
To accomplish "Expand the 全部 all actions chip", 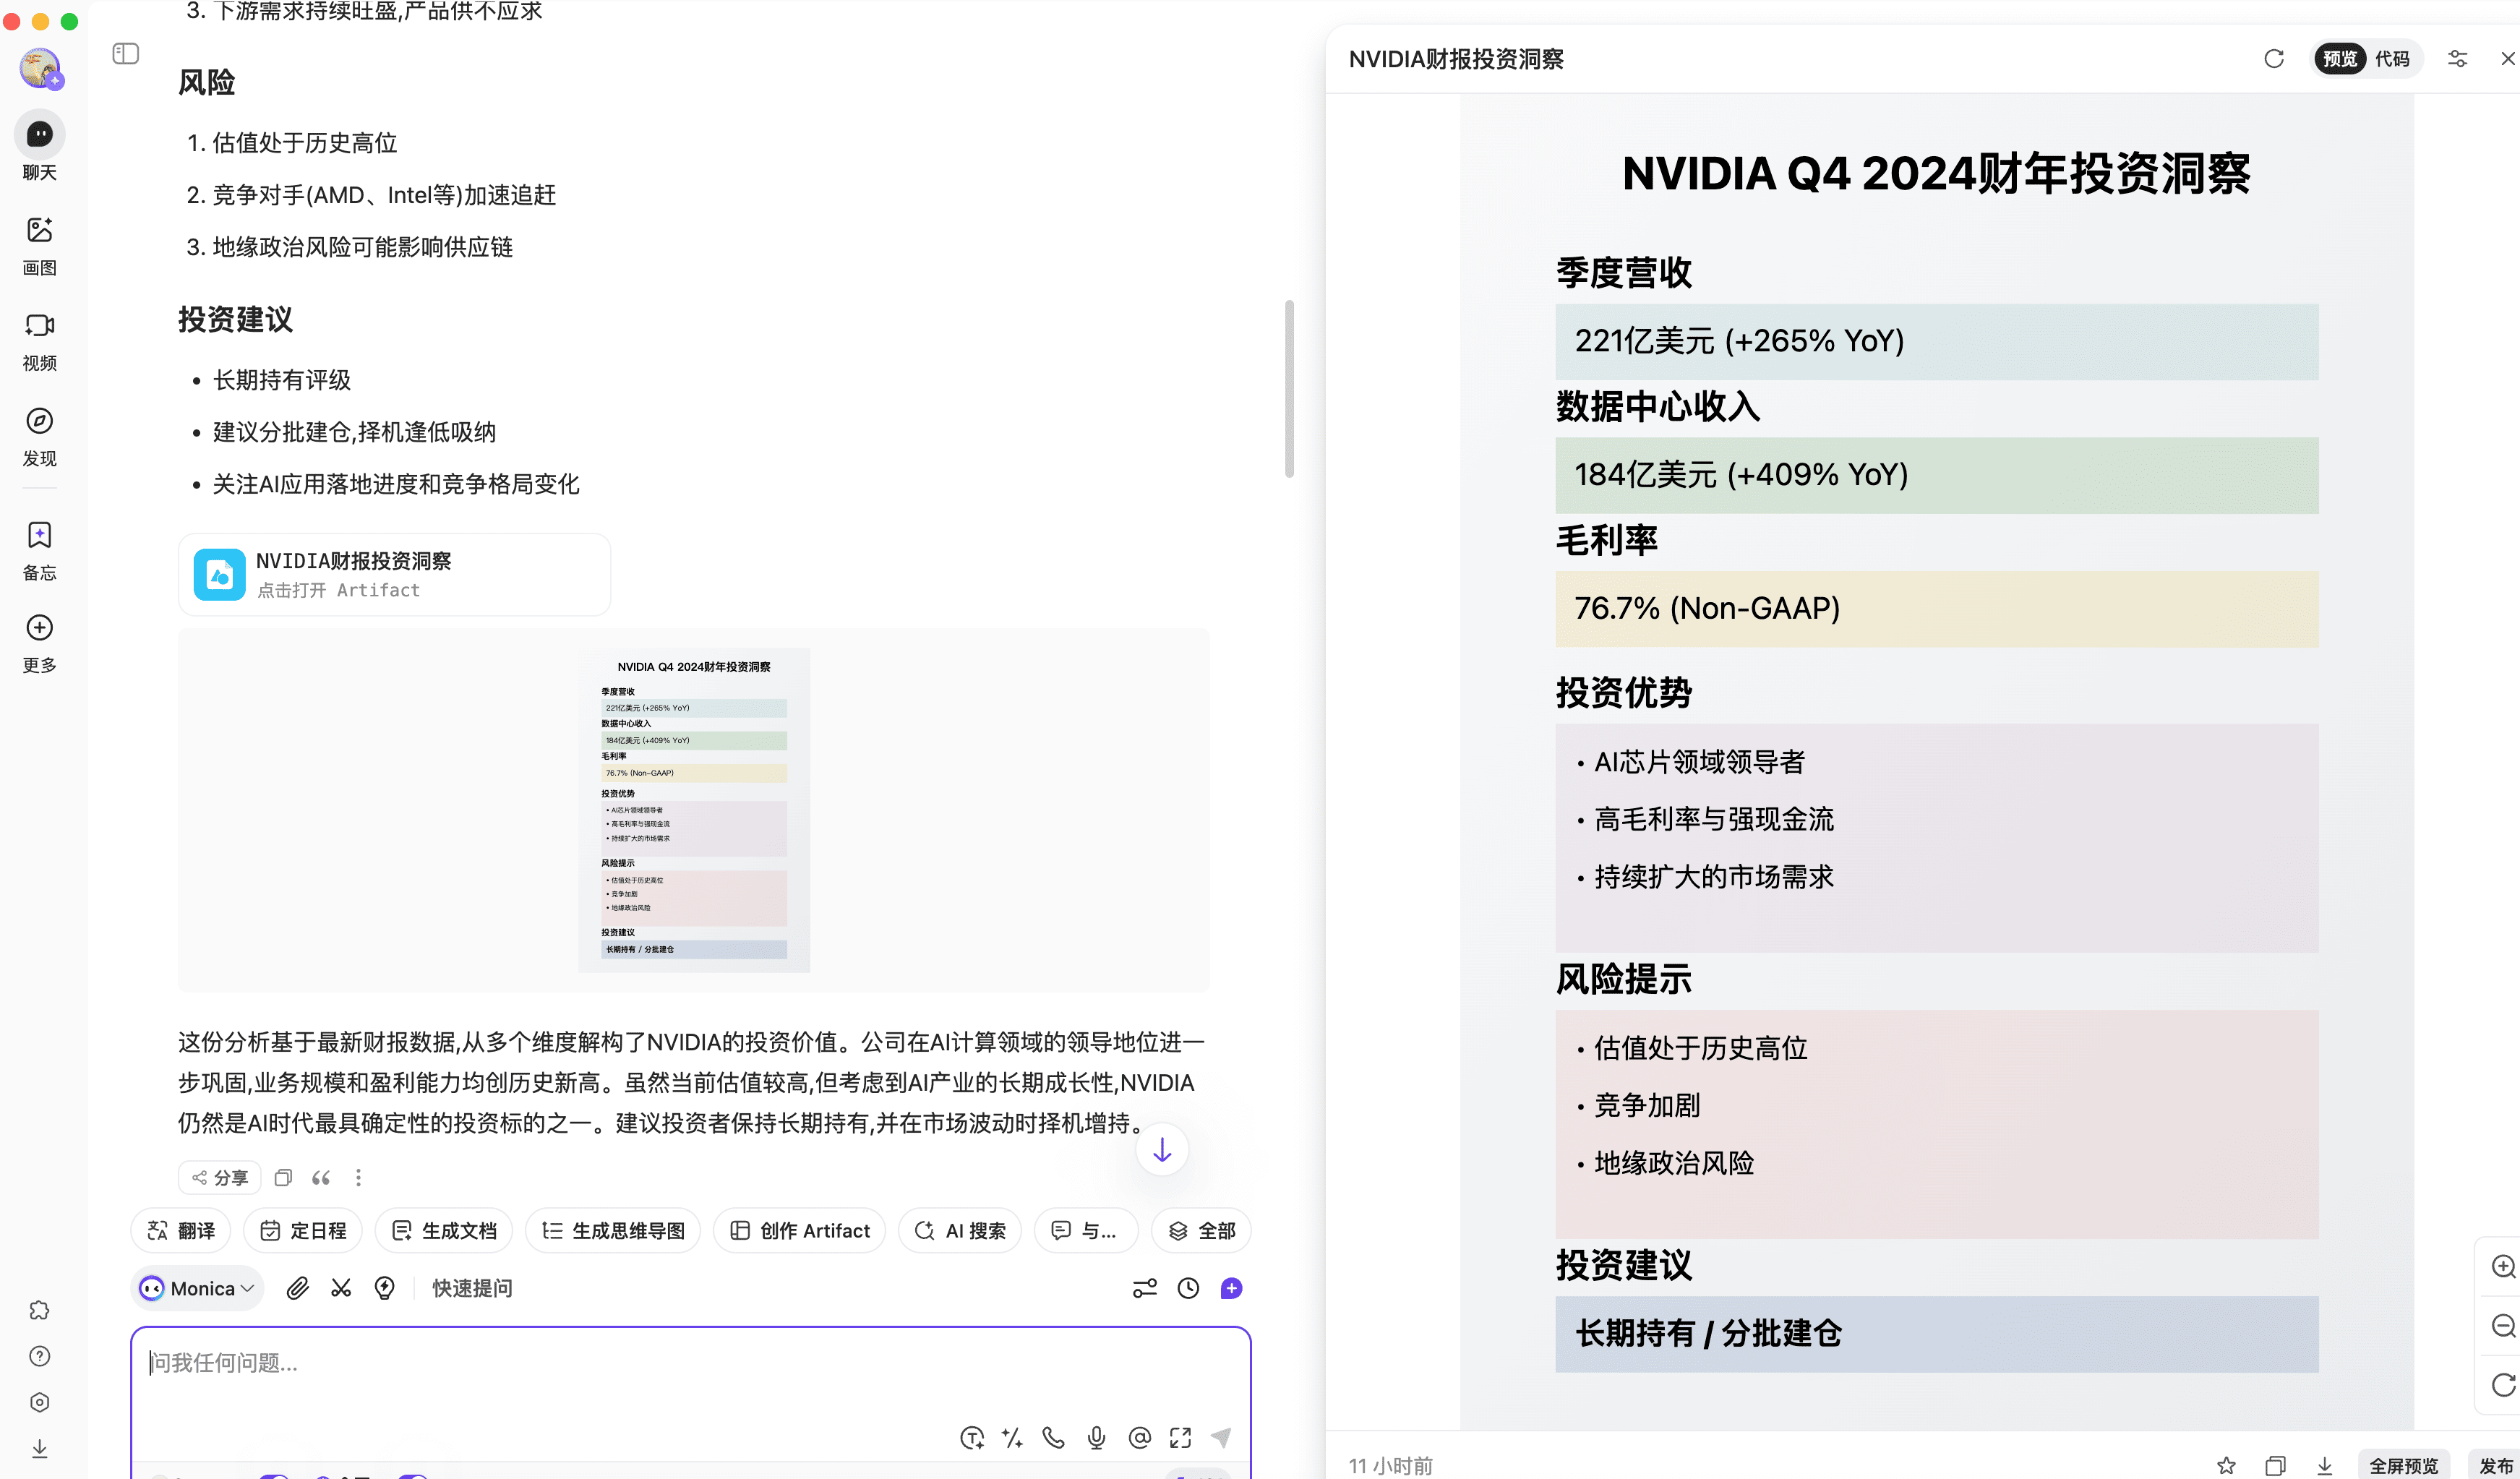I will click(1202, 1231).
